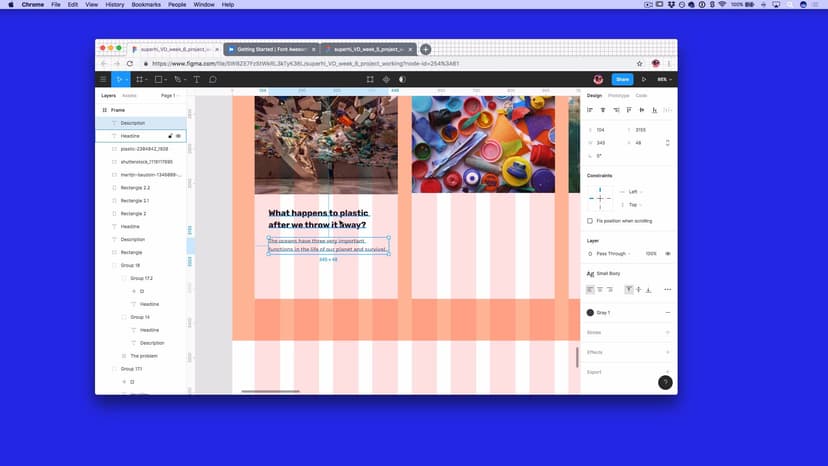Click the Gray 1 fill color swatch

(x=590, y=313)
